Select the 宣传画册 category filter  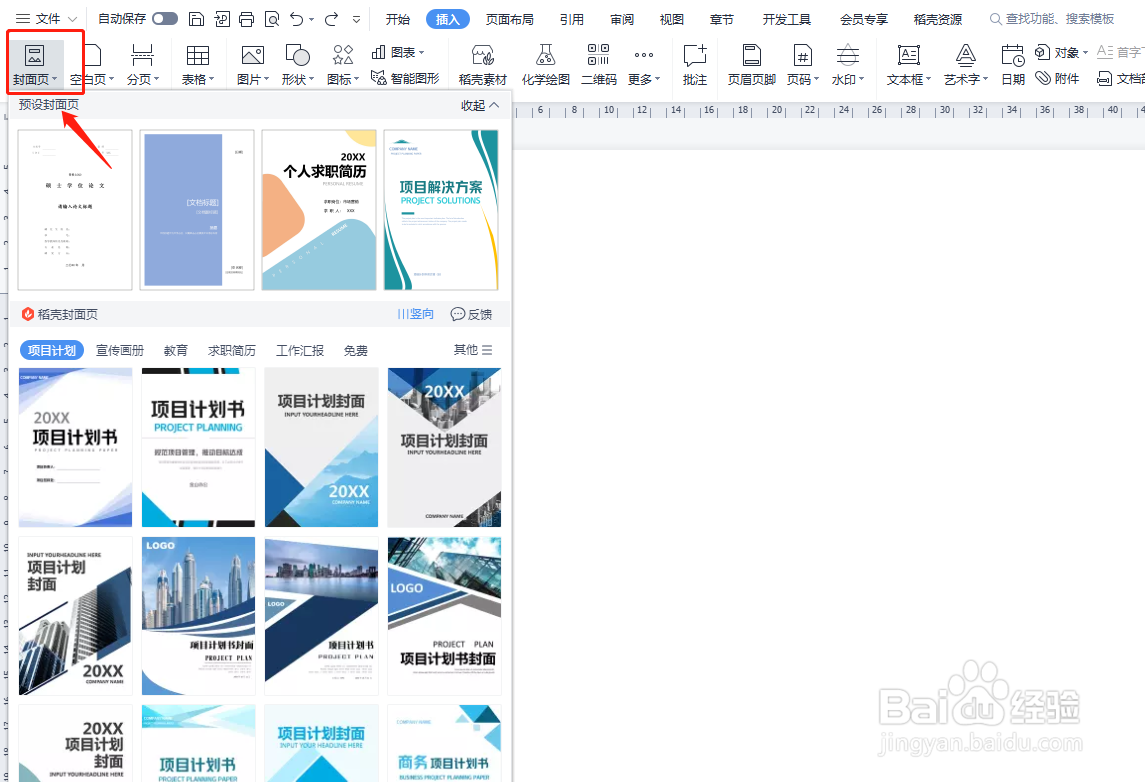(120, 350)
